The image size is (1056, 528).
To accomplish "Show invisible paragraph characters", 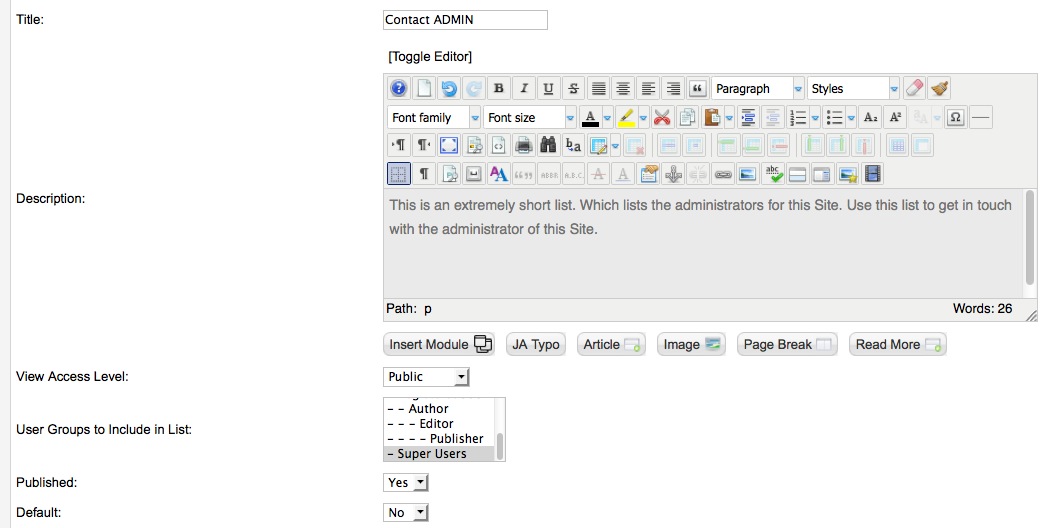I will 424,174.
